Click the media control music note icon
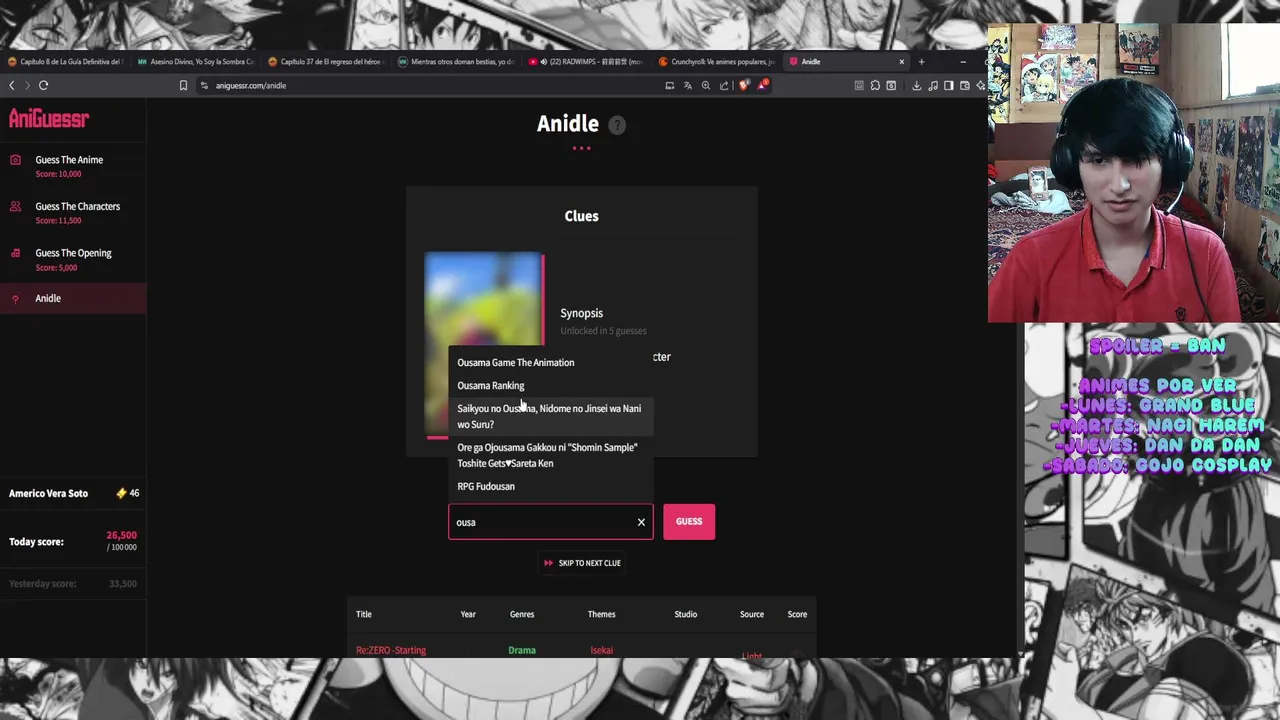This screenshot has height=720, width=1280. coord(933,86)
